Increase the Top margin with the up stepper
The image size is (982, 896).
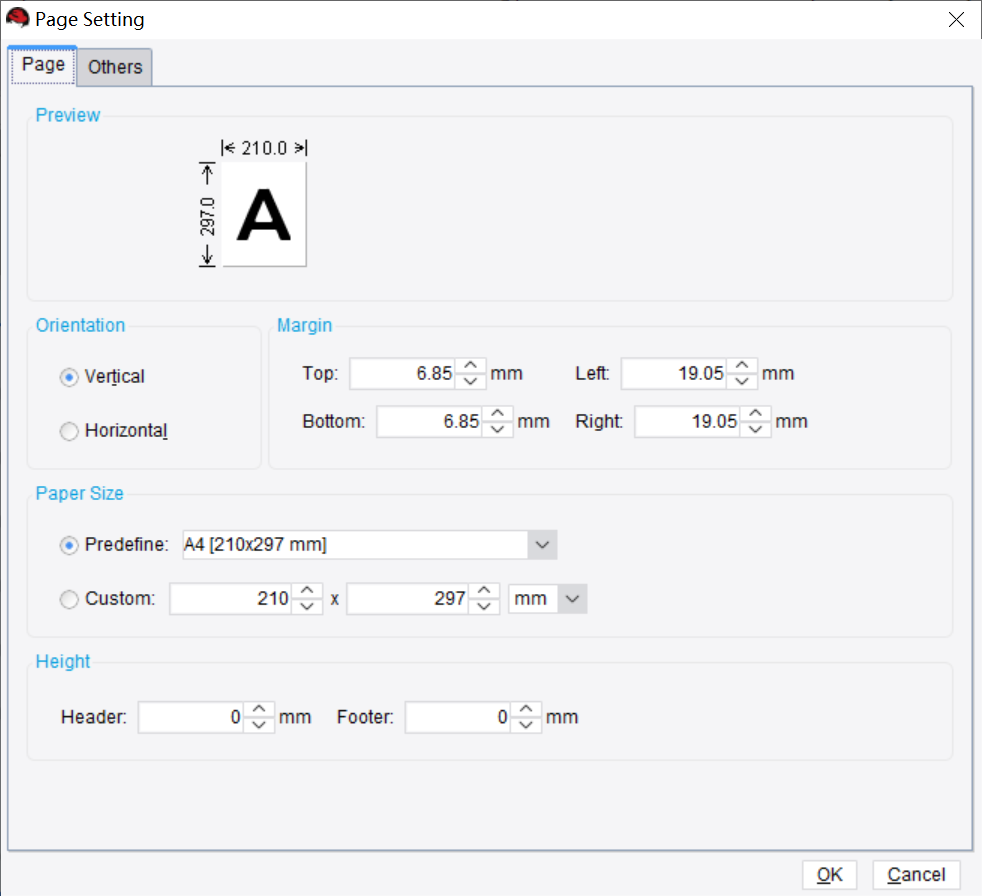point(470,367)
